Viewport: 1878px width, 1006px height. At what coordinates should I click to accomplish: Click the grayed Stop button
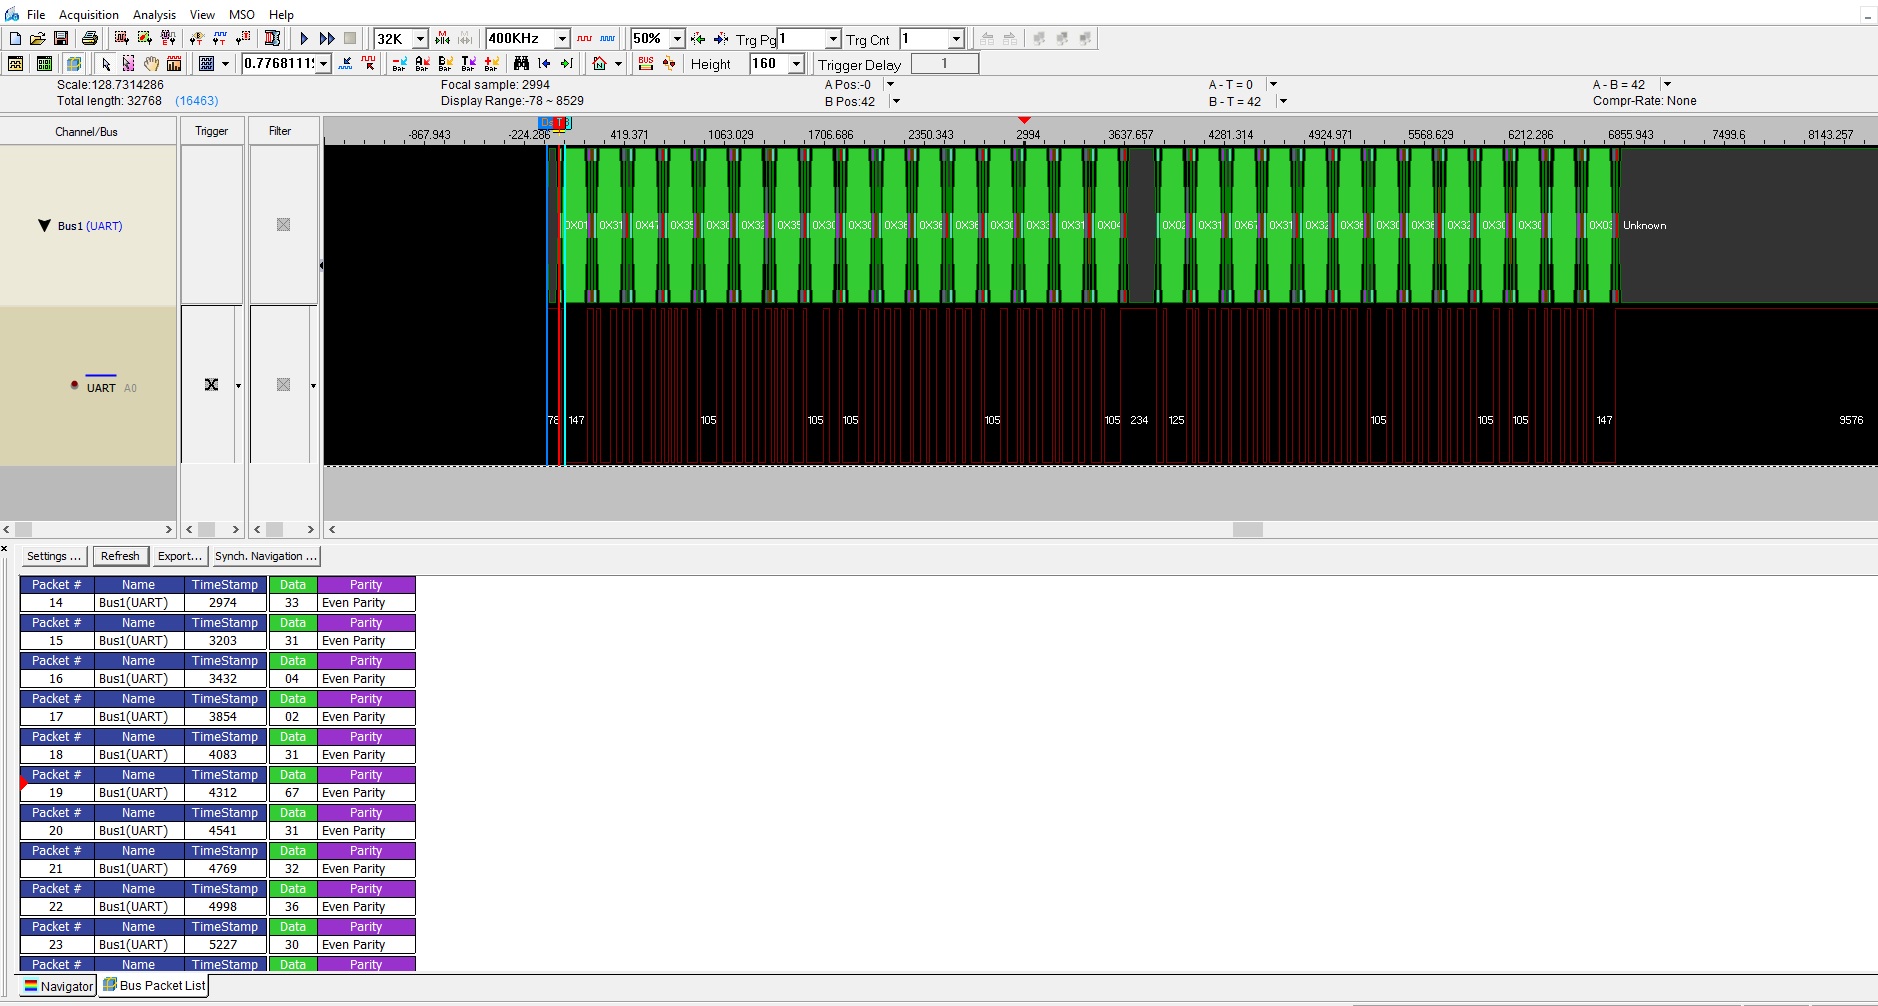click(x=350, y=38)
